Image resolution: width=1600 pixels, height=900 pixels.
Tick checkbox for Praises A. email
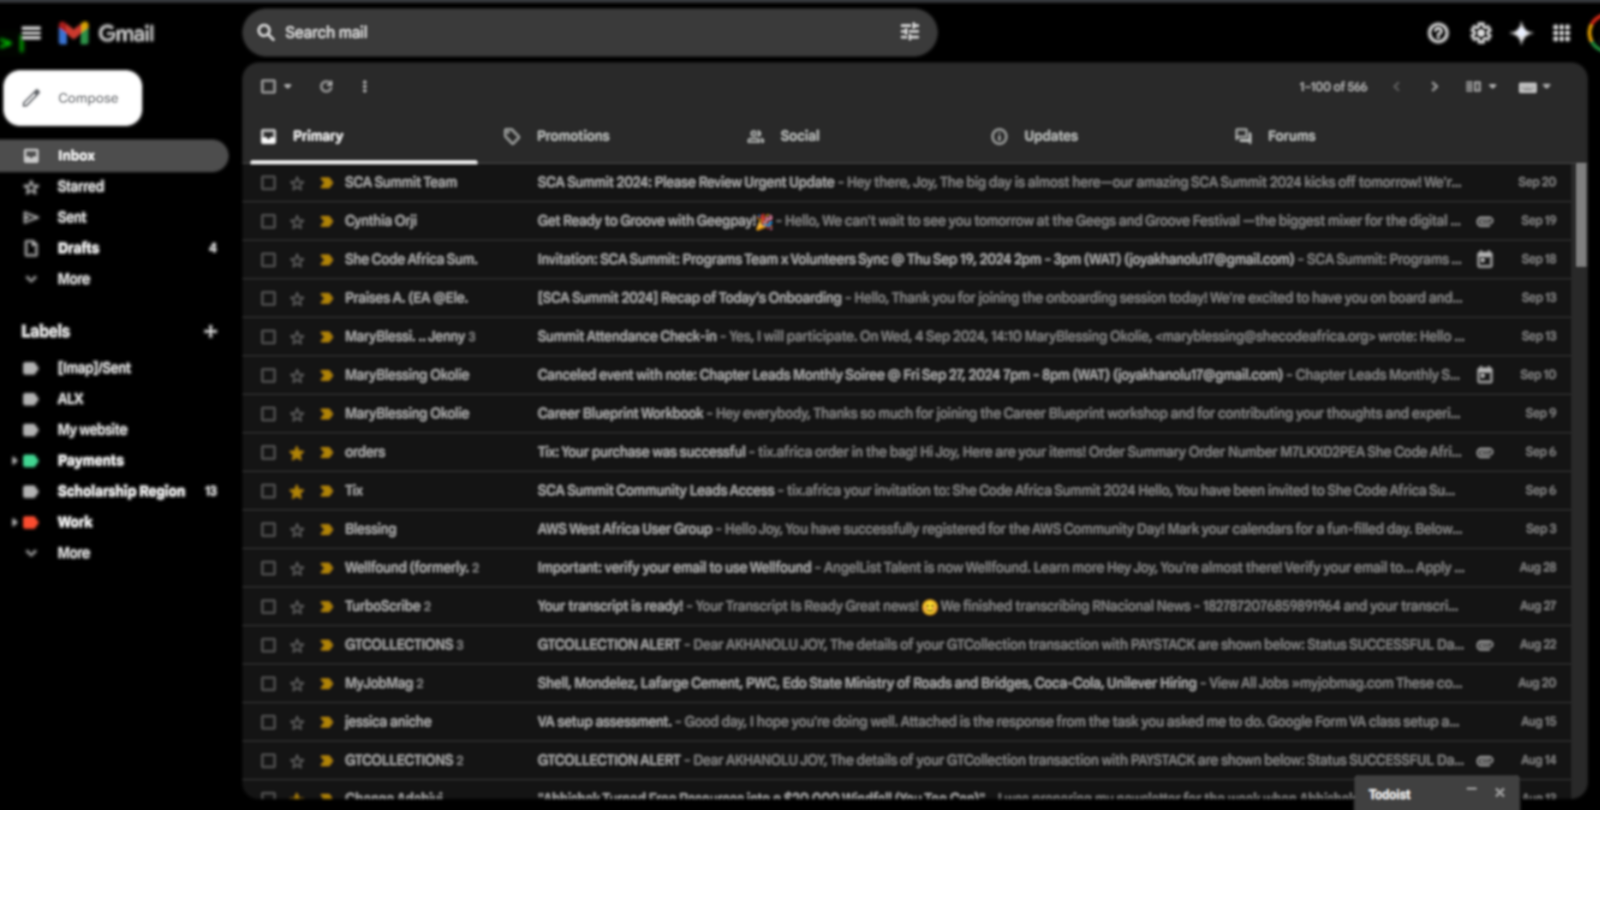tap(268, 298)
